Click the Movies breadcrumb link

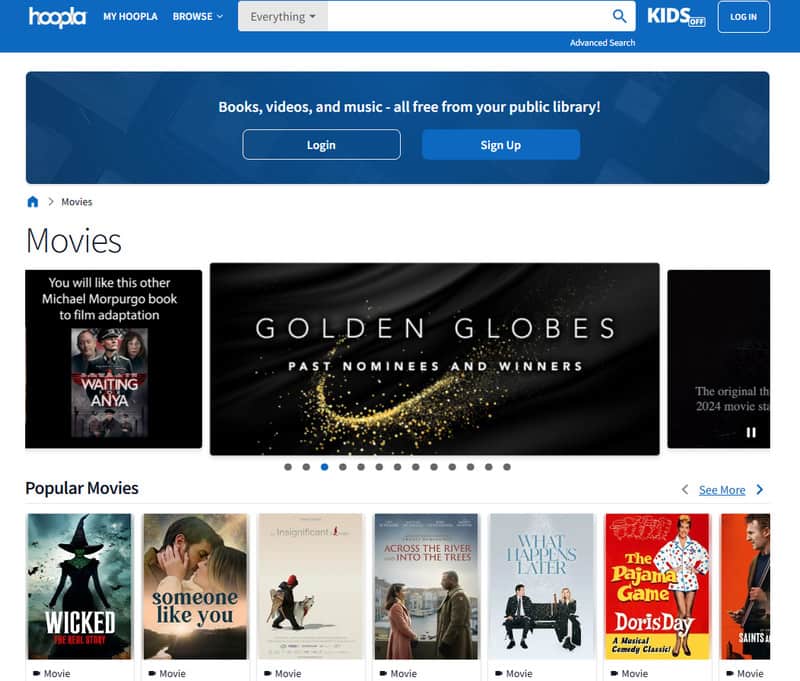[77, 202]
